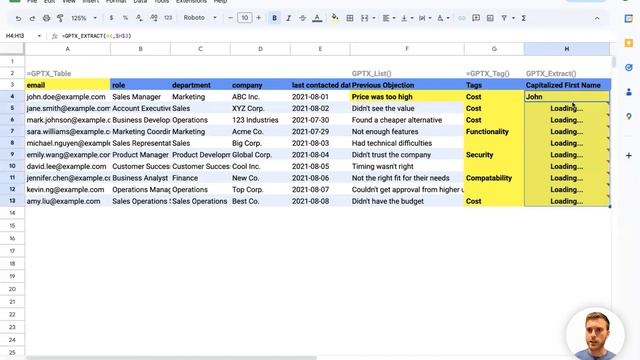The height and width of the screenshot is (360, 640).
Task: Open Contacts in the side panel
Action: tap(629, 92)
